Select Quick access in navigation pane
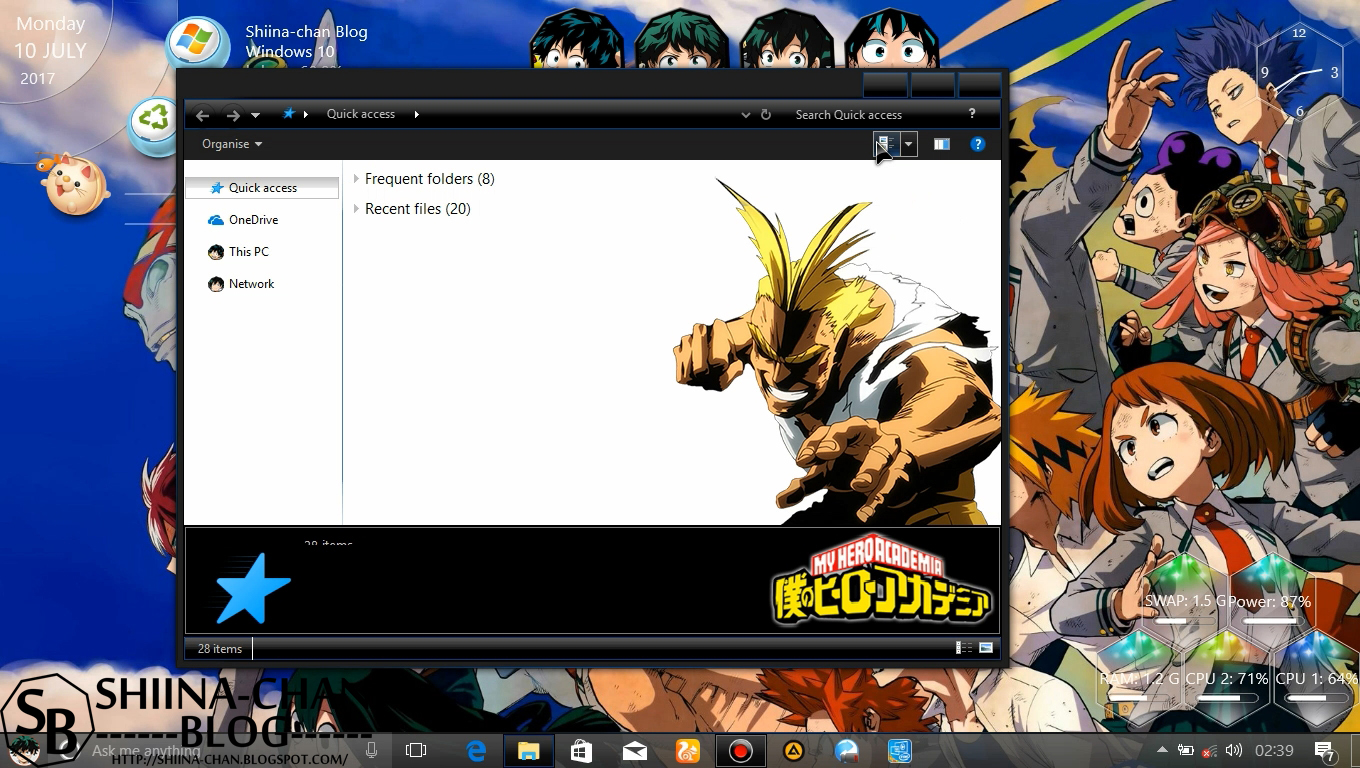The height and width of the screenshot is (768, 1360). click(262, 188)
